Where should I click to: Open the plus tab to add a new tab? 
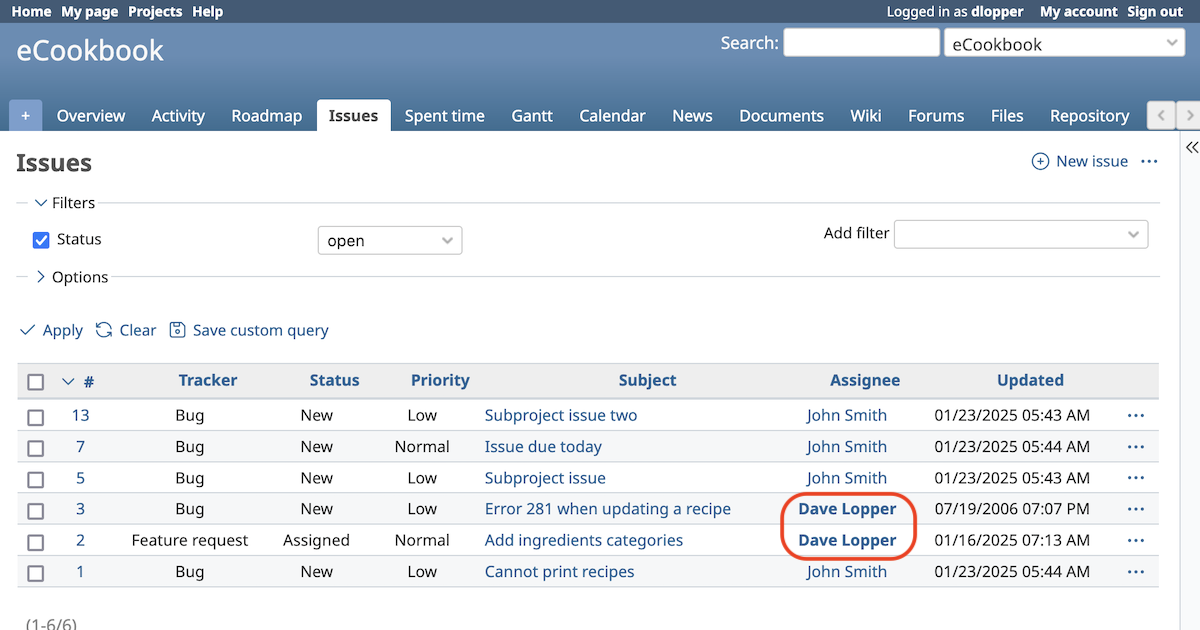point(24,115)
